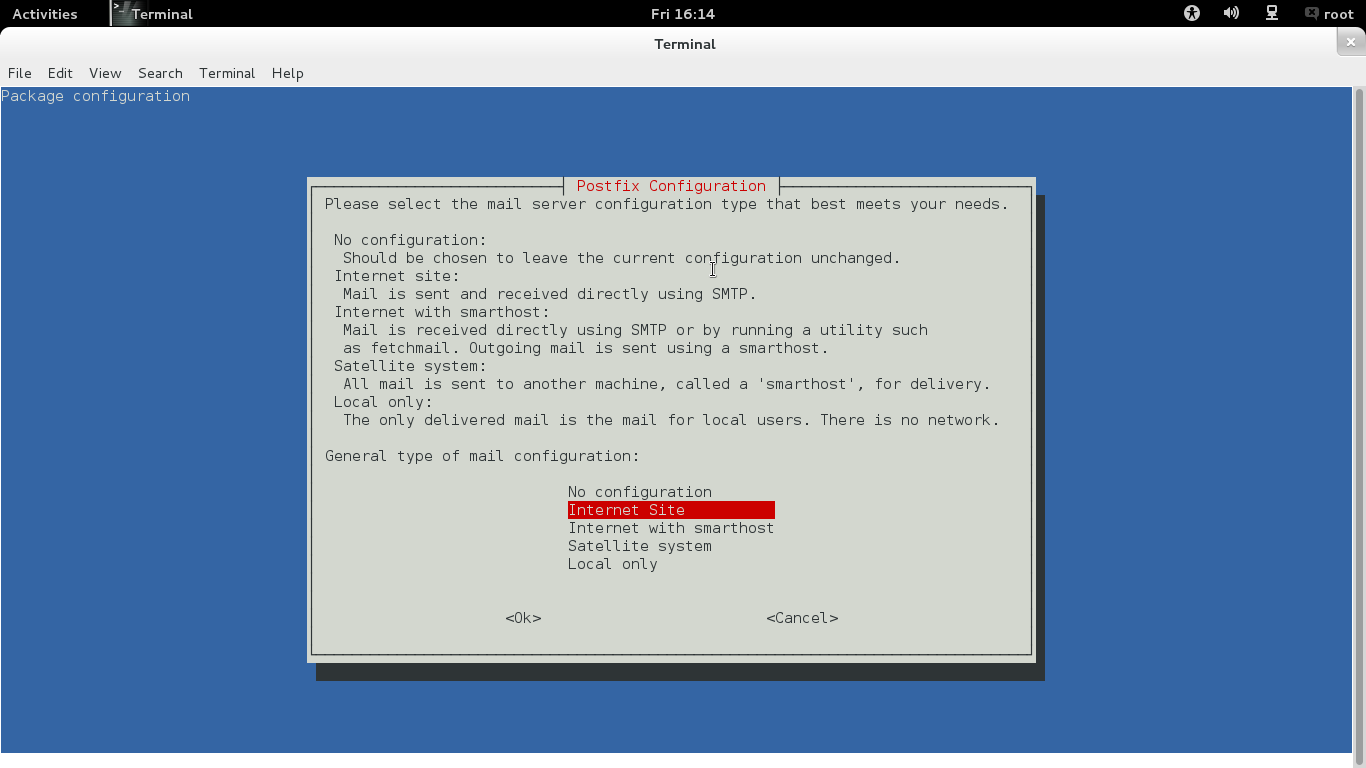Click the Terminal icon in top bar
This screenshot has height=768, width=1366.
tap(121, 13)
